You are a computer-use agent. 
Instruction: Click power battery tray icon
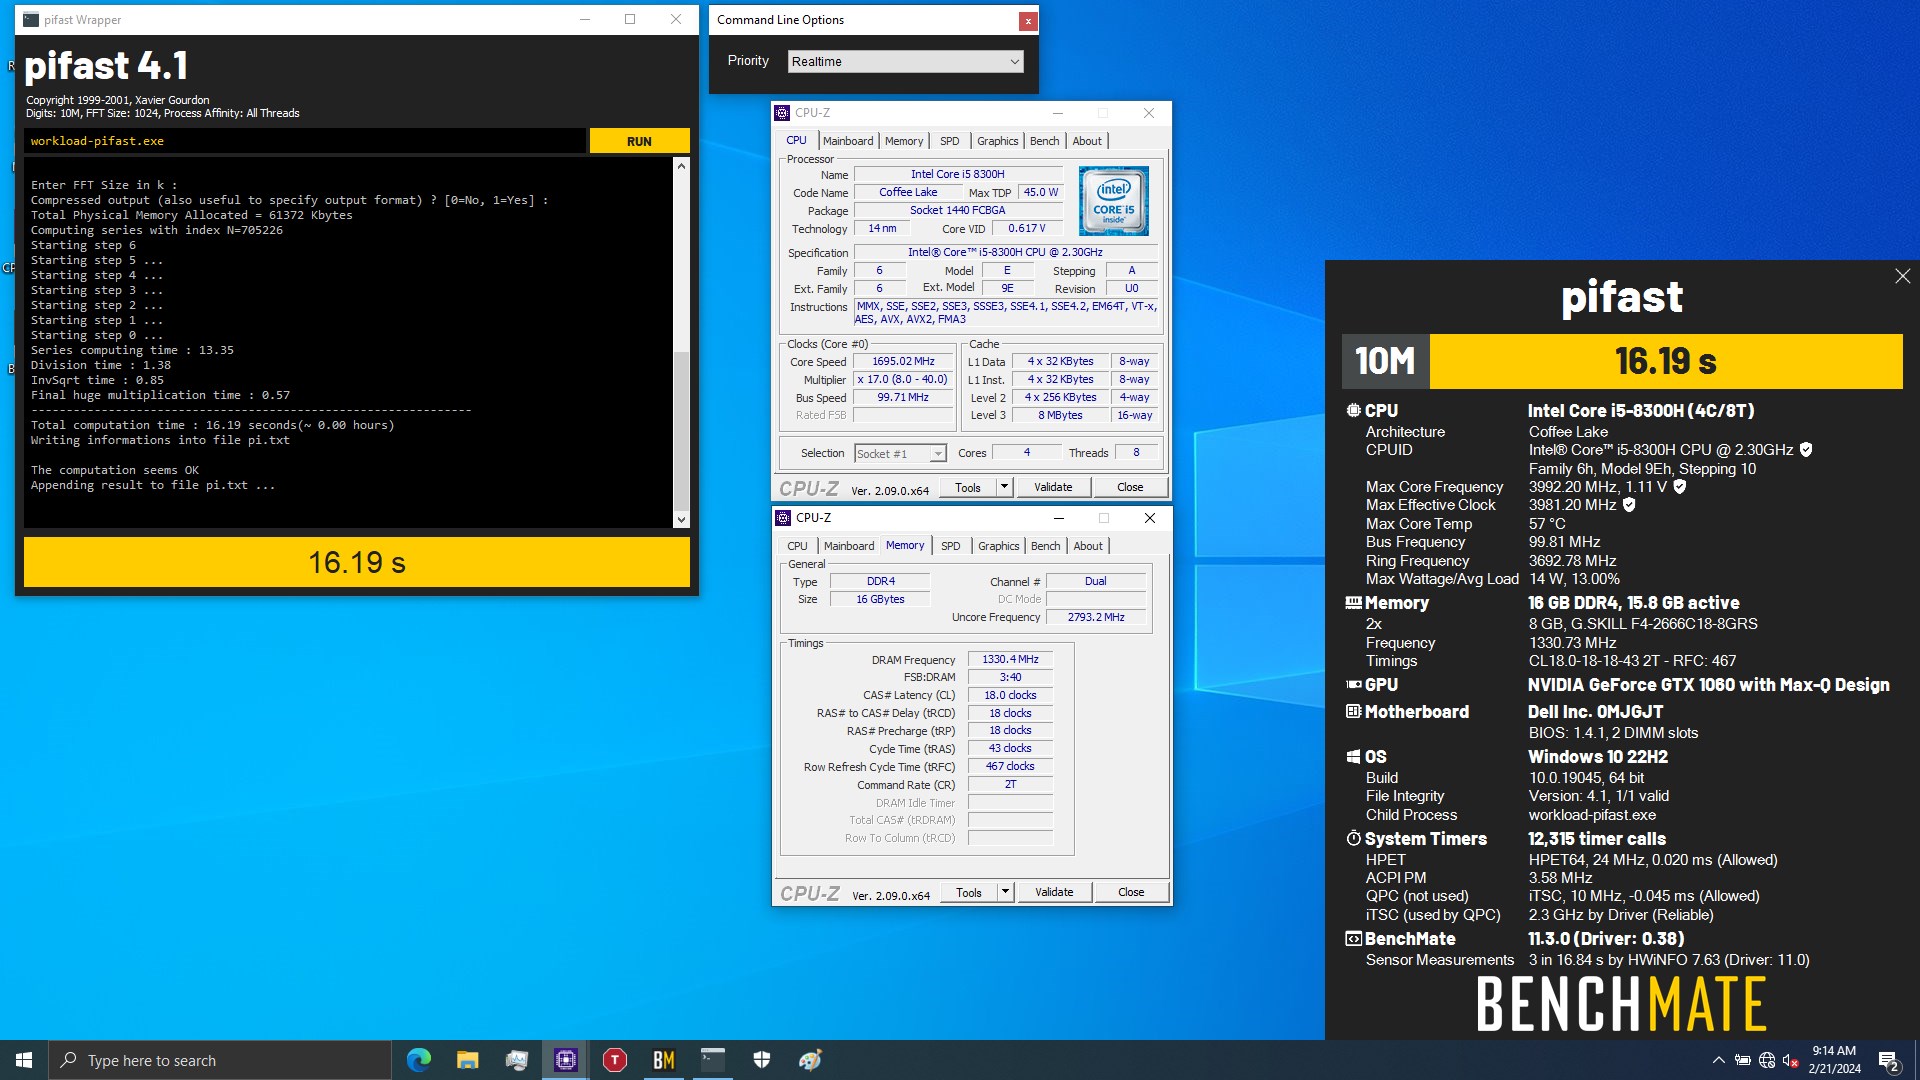click(x=1743, y=1060)
